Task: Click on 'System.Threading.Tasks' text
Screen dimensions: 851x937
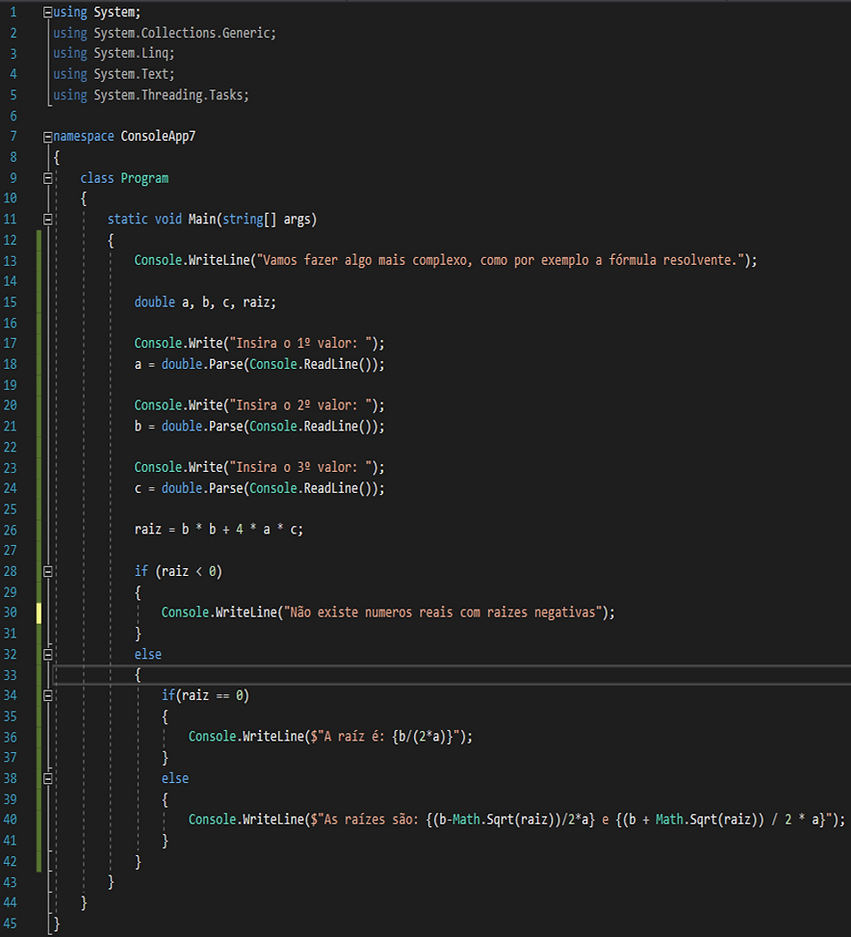Action: point(169,95)
